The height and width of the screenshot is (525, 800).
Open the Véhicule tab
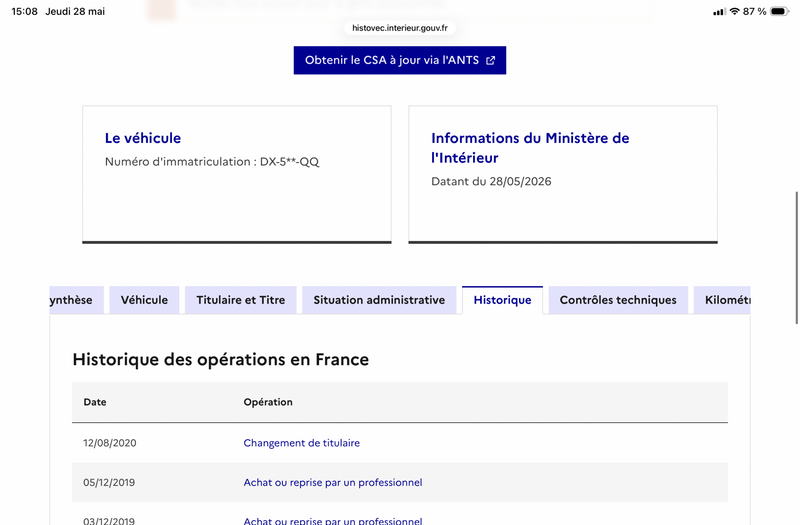pos(144,300)
